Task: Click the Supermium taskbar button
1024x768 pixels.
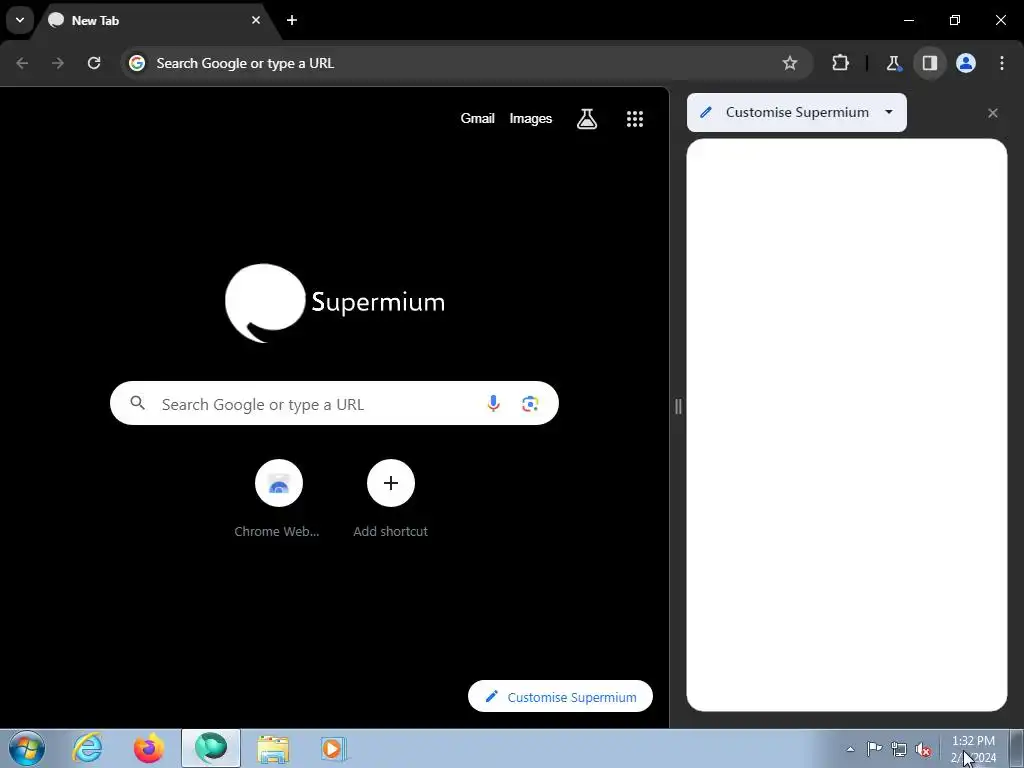Action: 211,748
